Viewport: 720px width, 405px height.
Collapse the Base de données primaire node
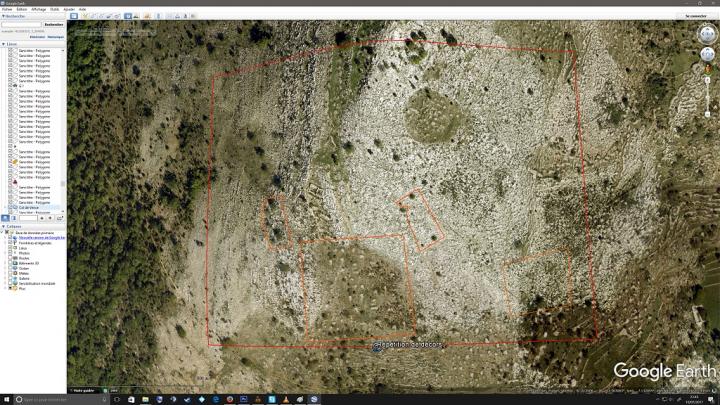coord(2,233)
